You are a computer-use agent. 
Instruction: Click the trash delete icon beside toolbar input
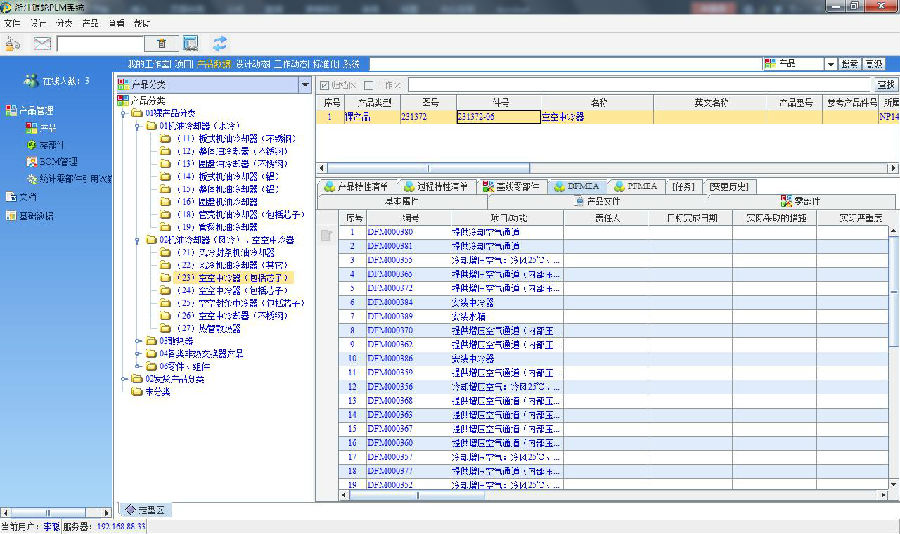click(x=161, y=44)
